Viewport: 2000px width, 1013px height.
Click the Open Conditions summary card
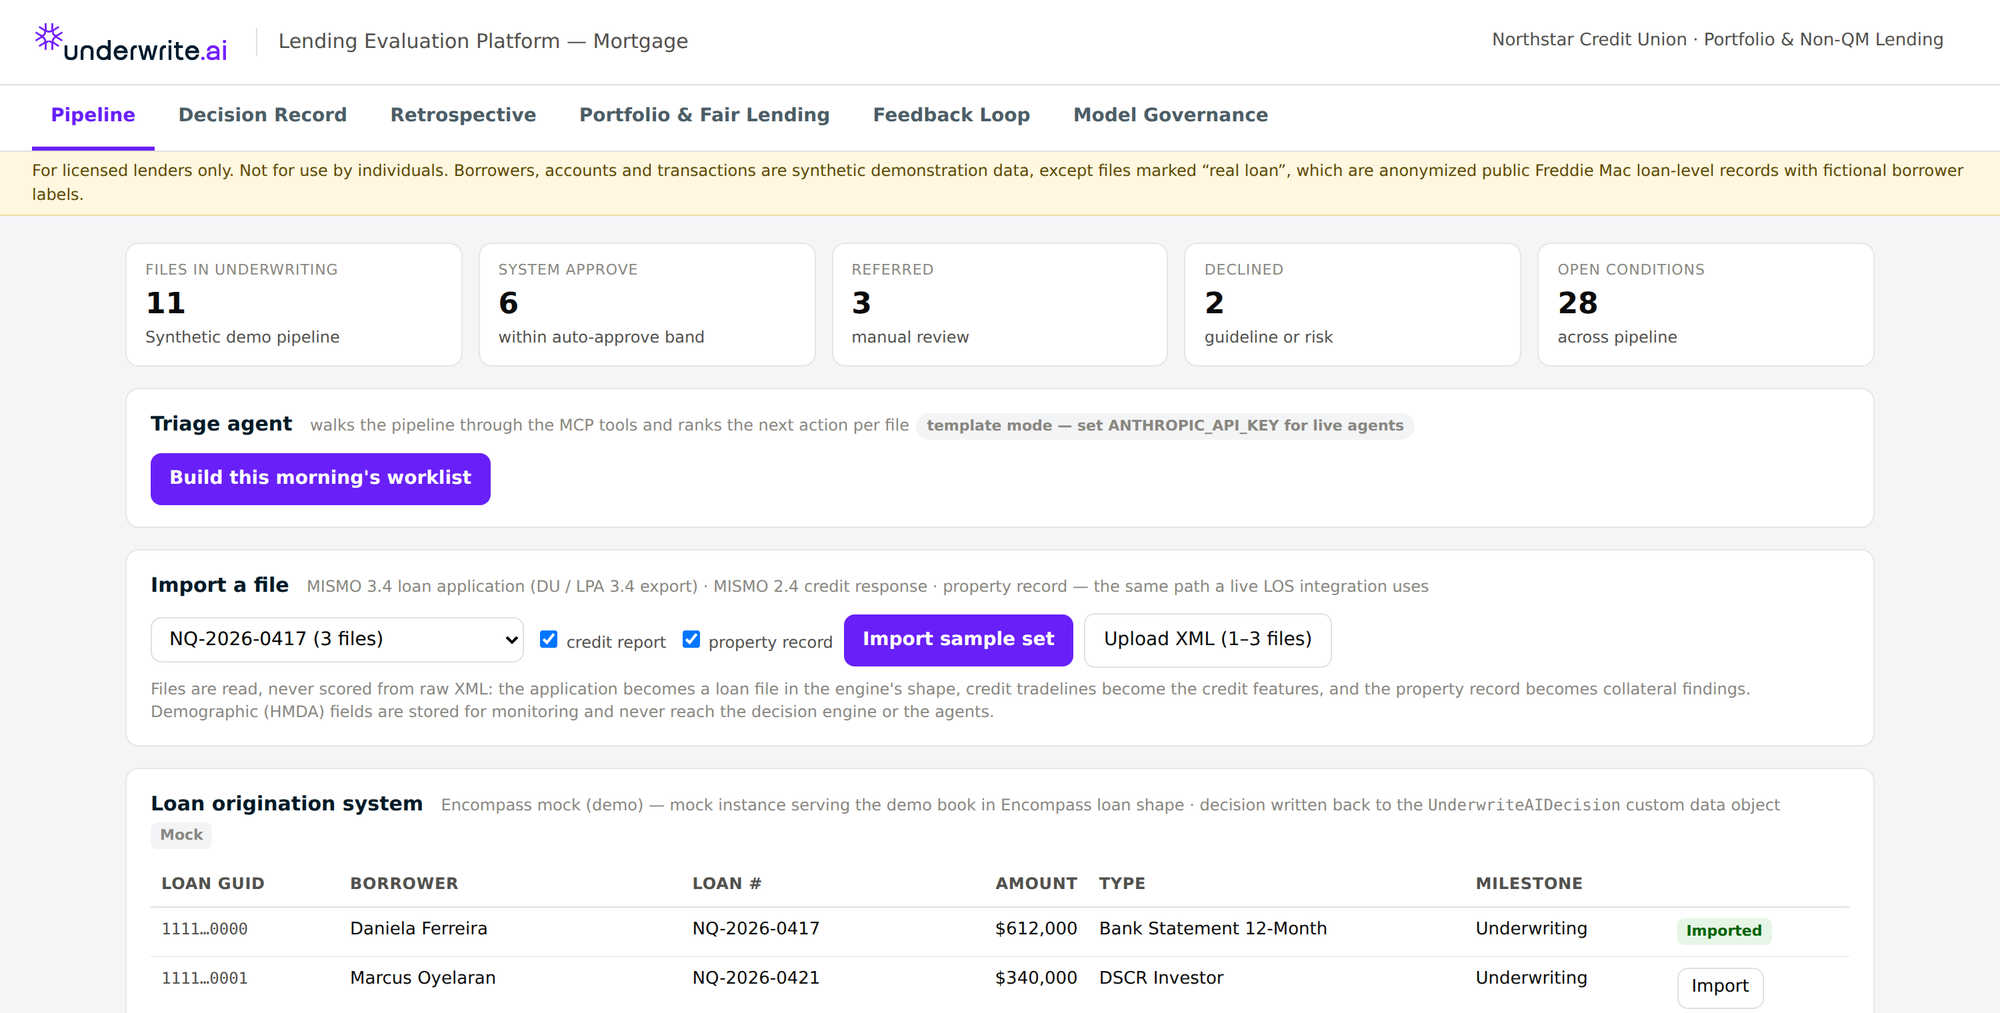[x=1706, y=304]
